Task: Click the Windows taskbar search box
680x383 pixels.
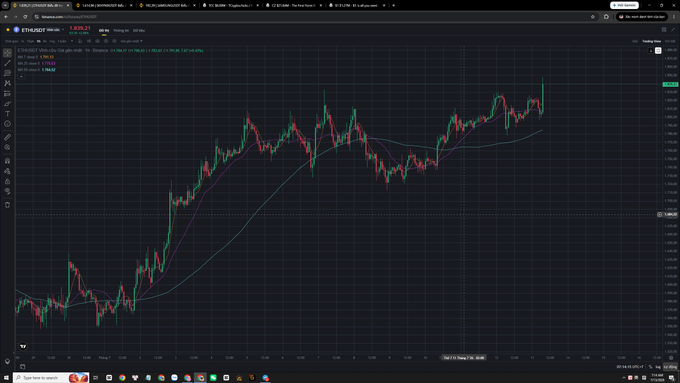Action: point(51,378)
